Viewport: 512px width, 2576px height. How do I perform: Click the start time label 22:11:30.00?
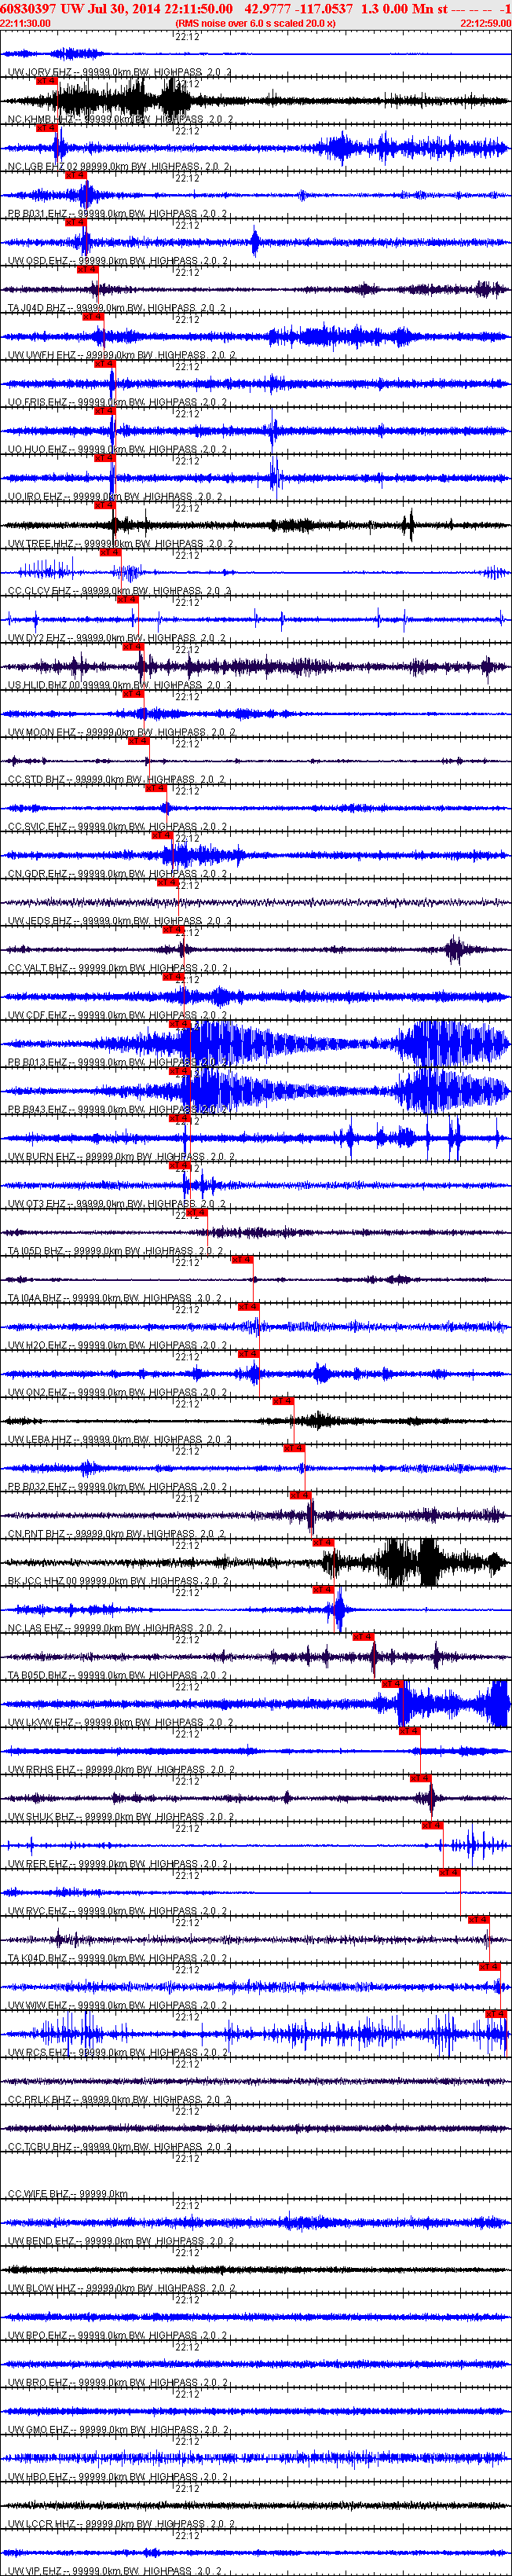(x=25, y=23)
